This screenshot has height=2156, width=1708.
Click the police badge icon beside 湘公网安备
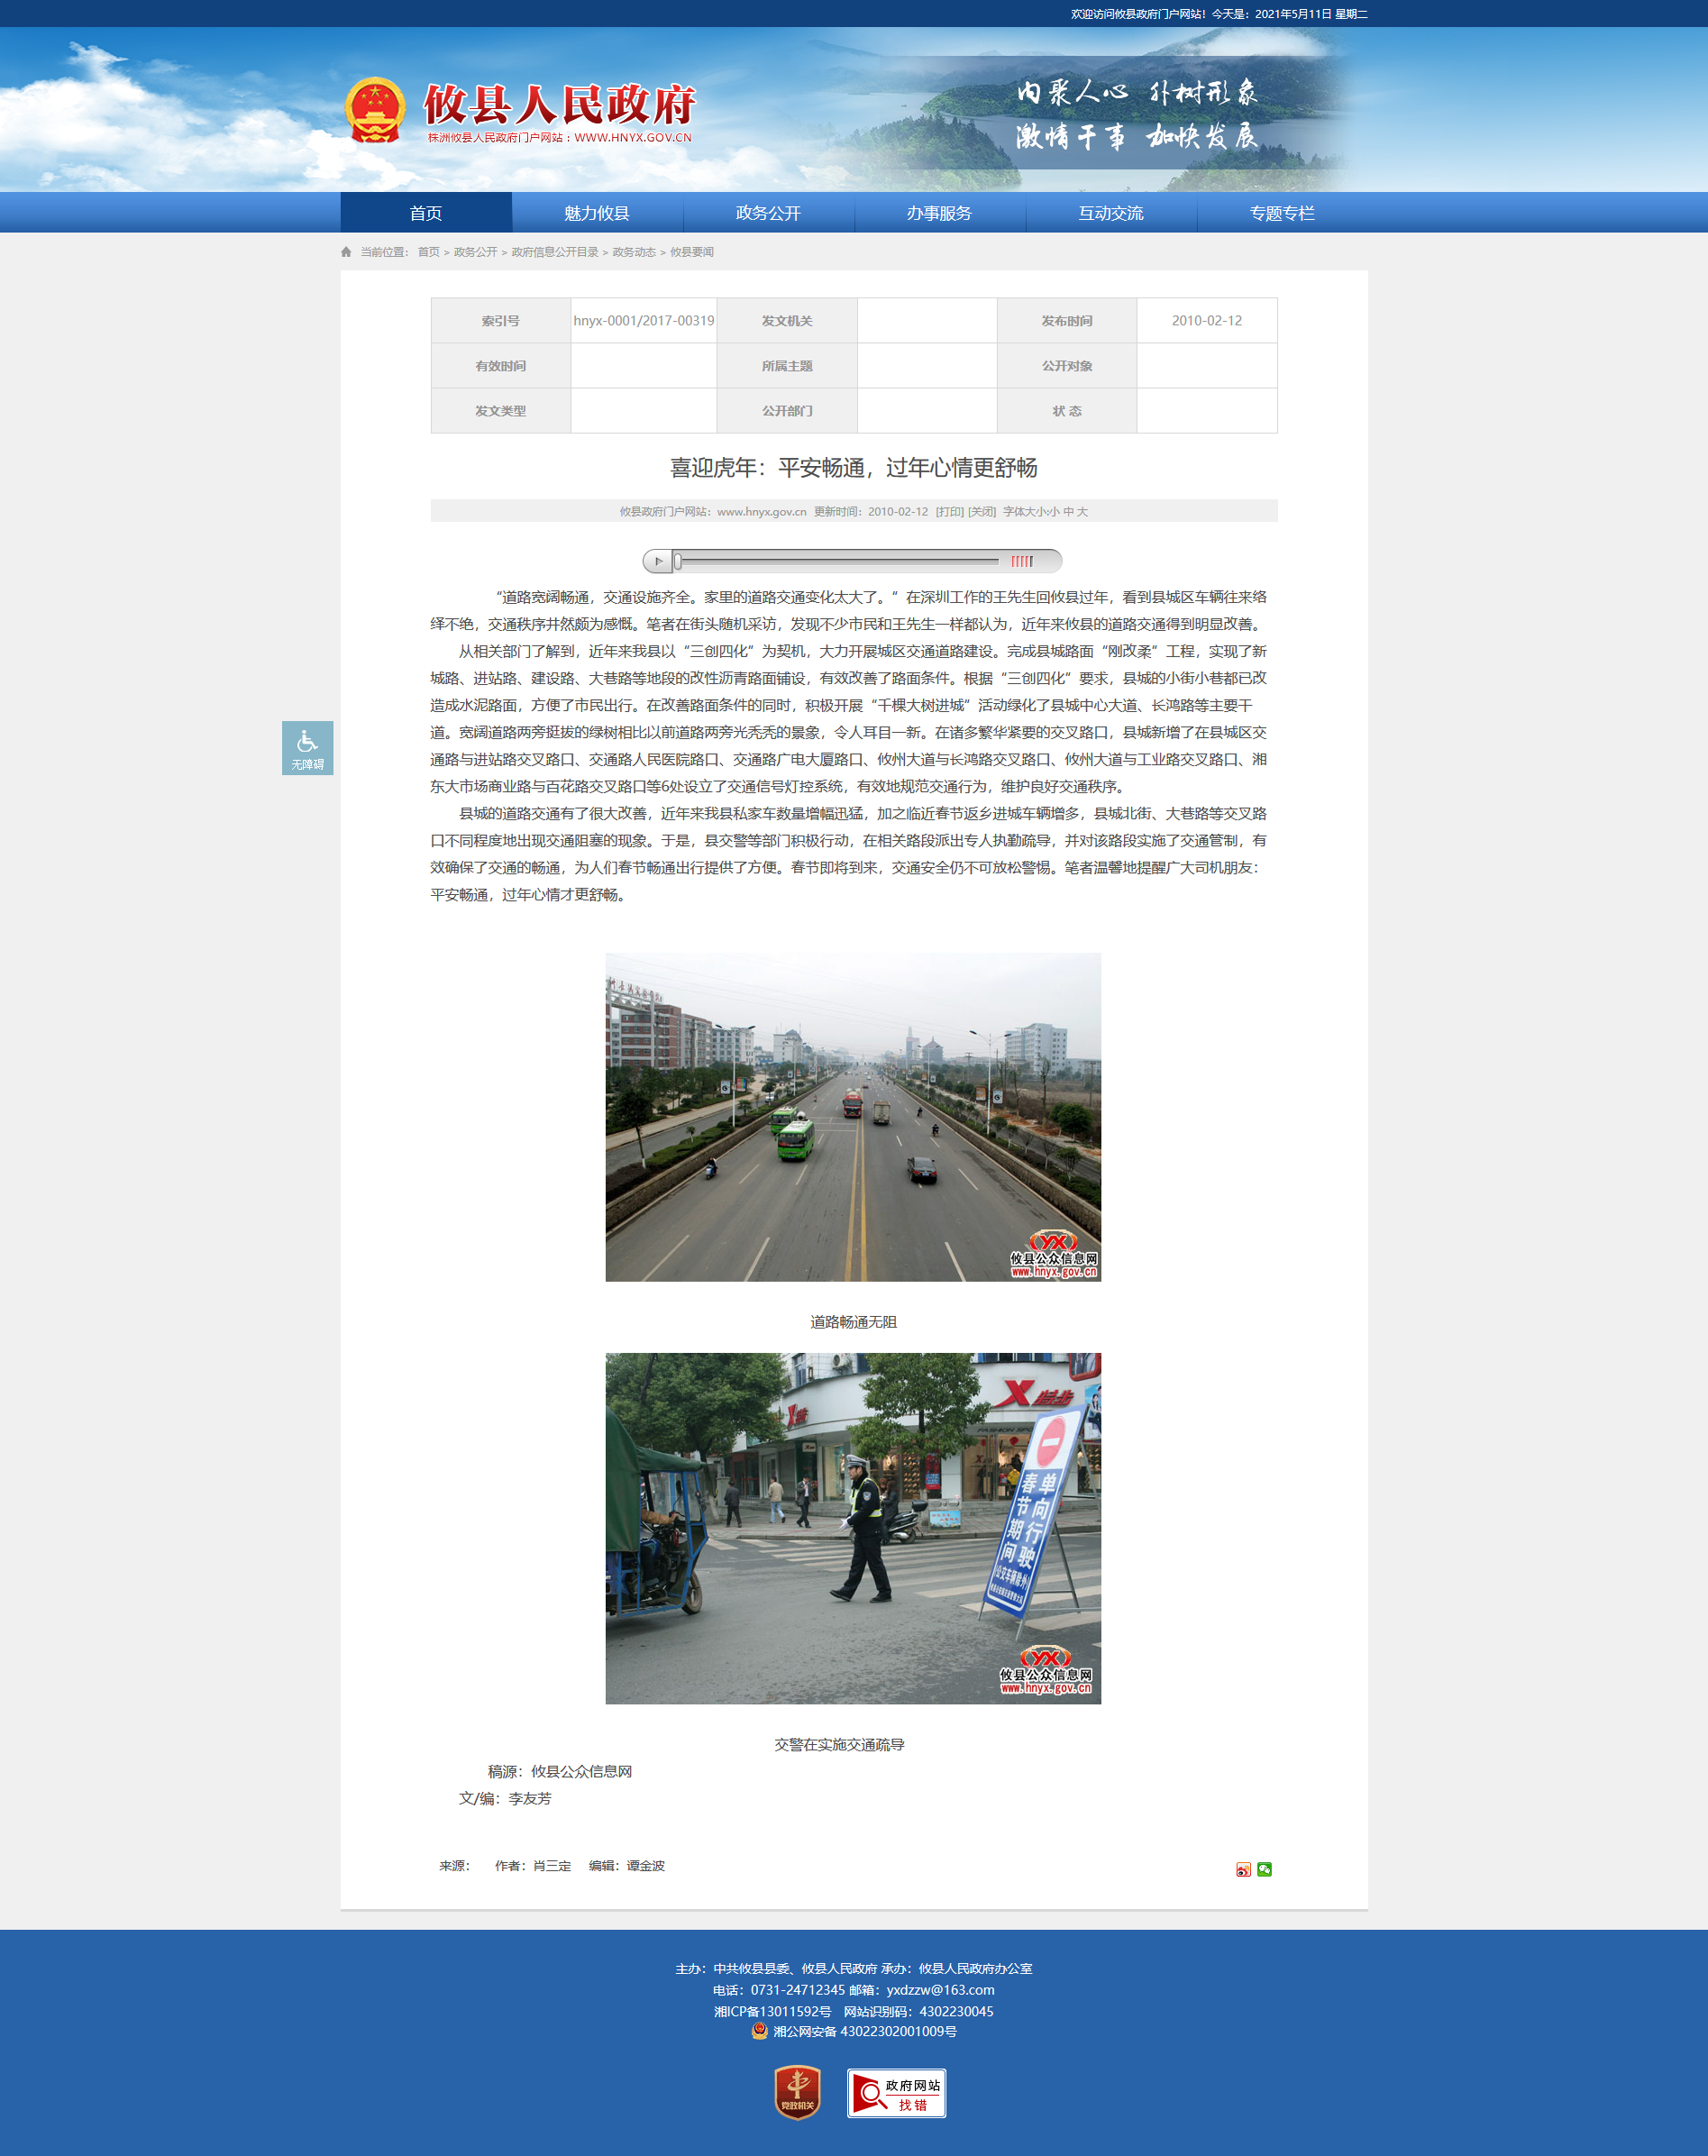point(759,2031)
